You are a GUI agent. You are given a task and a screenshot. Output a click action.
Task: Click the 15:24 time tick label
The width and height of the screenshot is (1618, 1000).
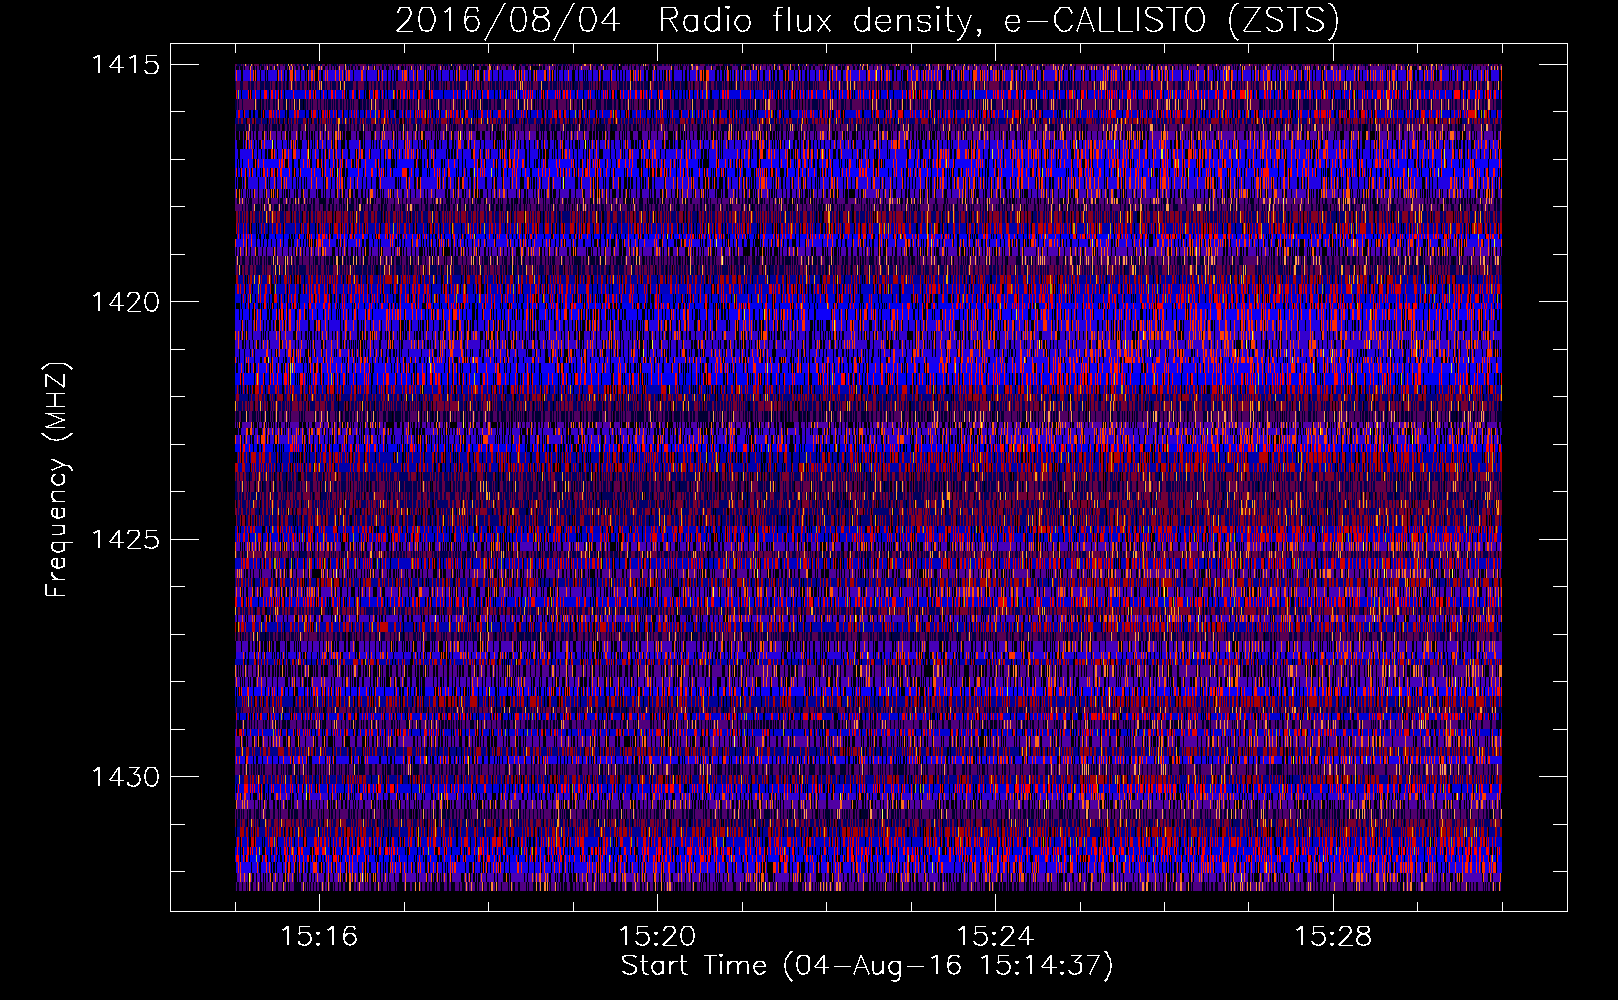[995, 937]
